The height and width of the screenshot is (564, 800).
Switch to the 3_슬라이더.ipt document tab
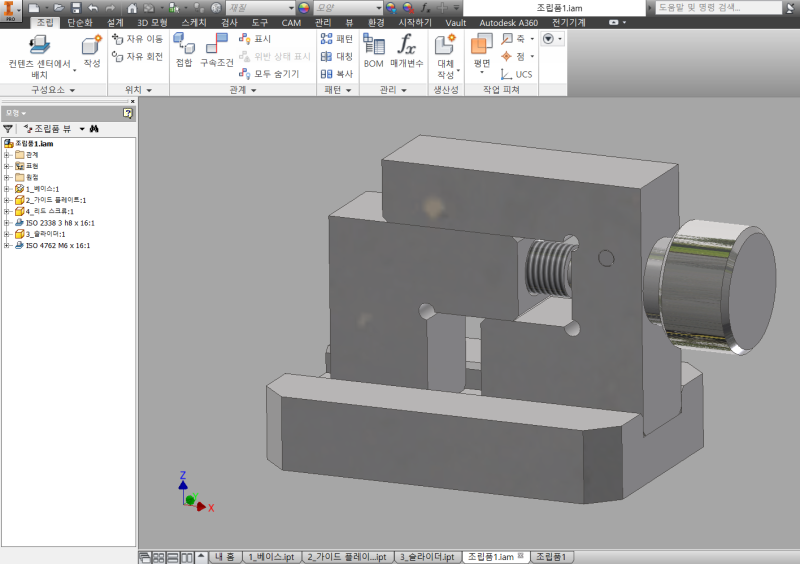(x=427, y=556)
